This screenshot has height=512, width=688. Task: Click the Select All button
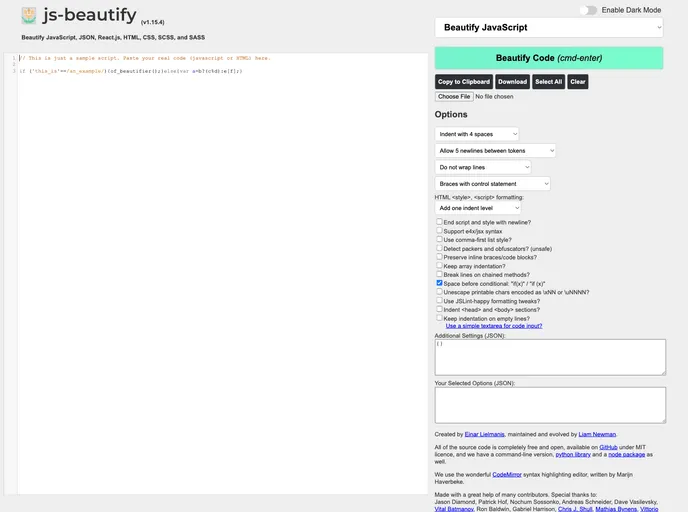coord(548,82)
